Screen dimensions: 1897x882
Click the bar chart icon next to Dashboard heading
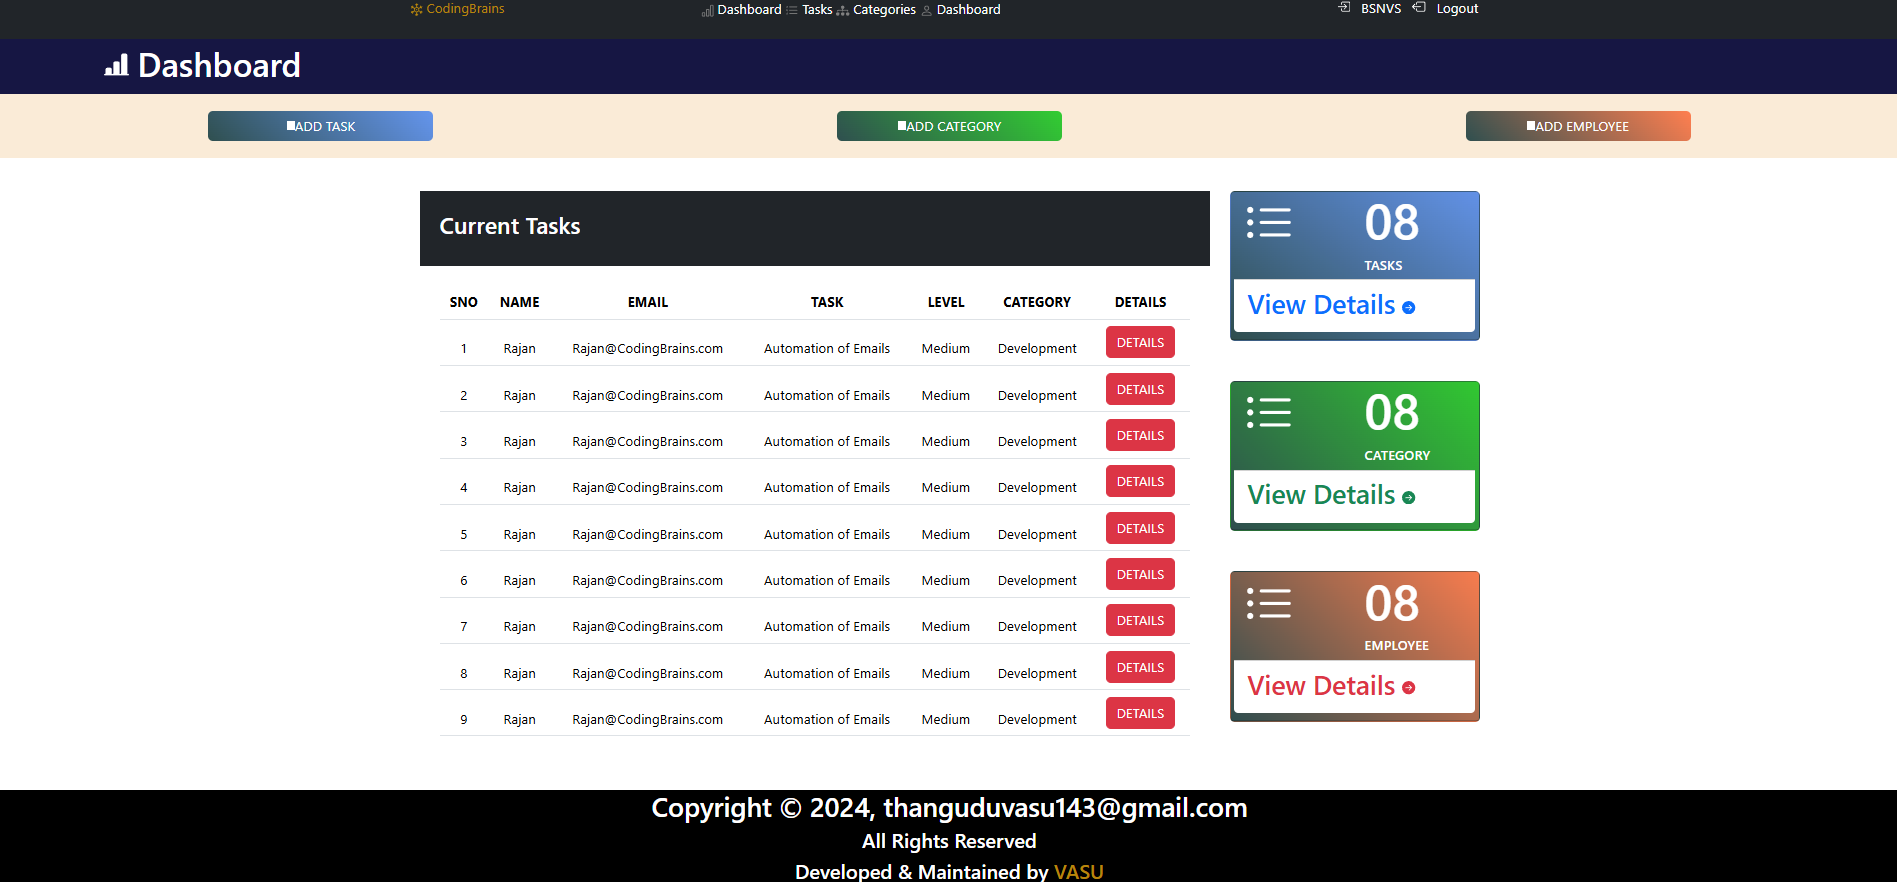pyautogui.click(x=116, y=66)
